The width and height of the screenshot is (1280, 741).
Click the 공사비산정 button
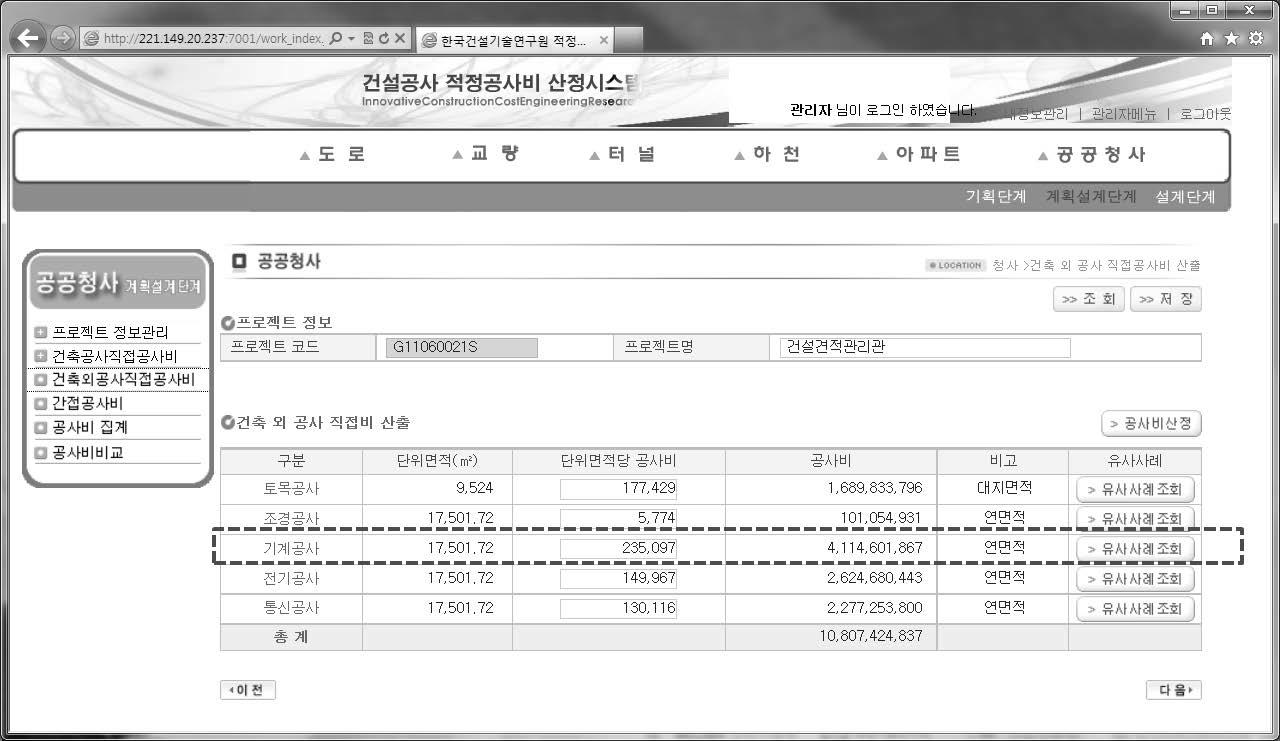pyautogui.click(x=1151, y=423)
